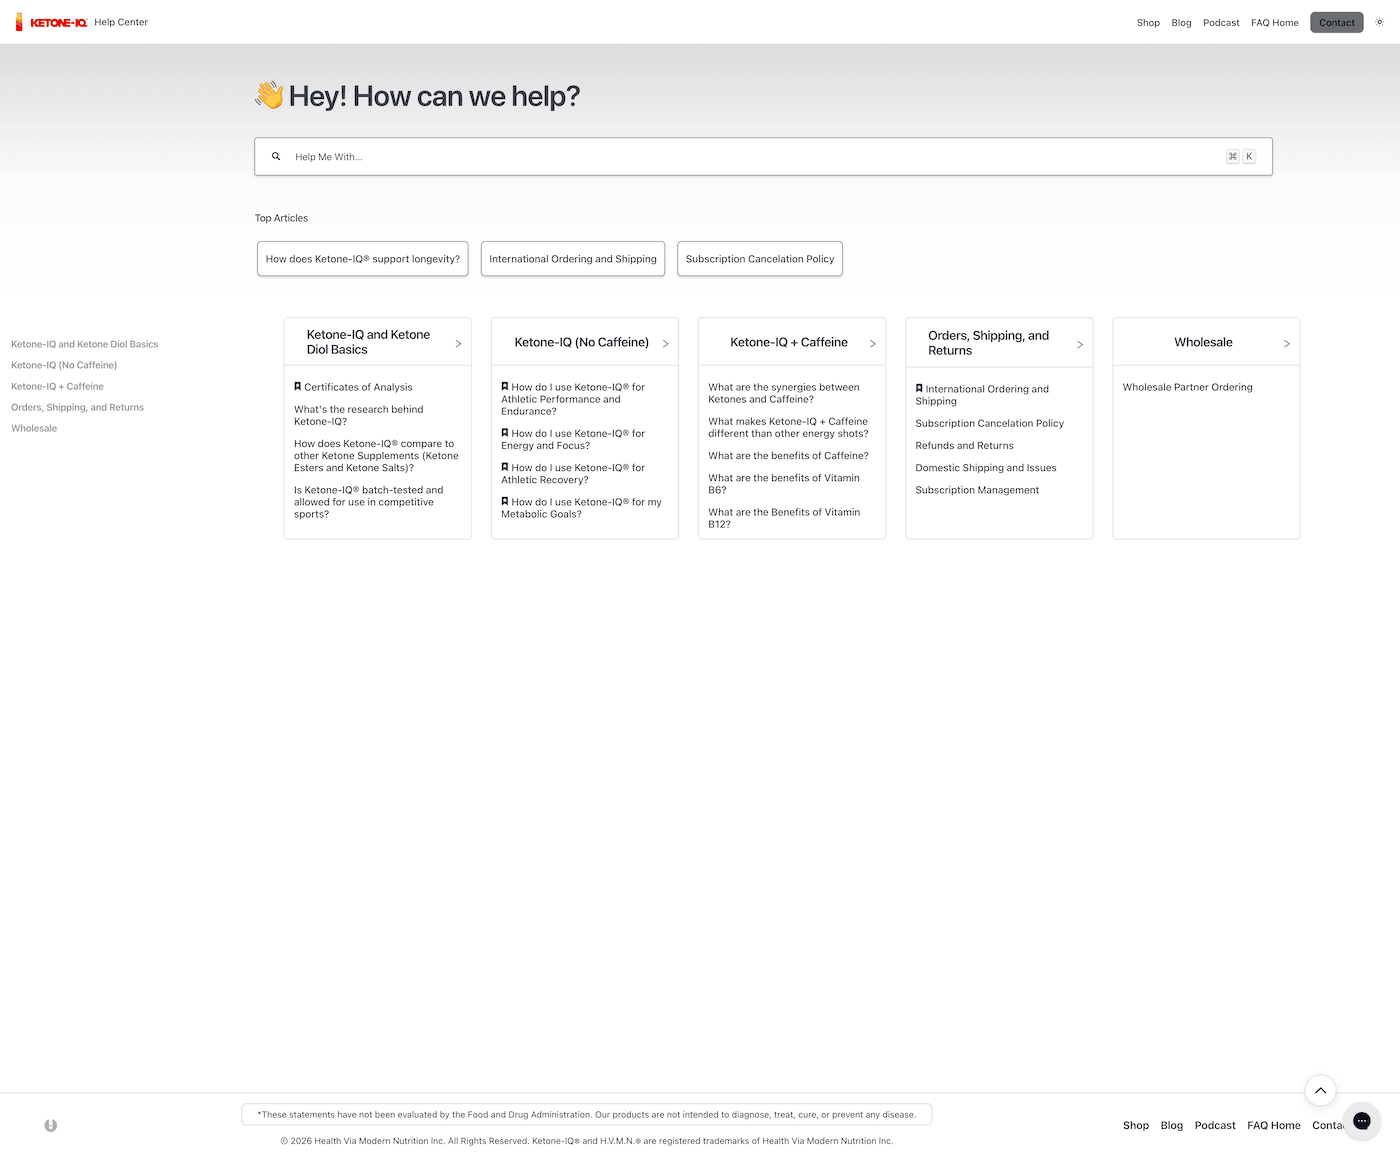1400x1157 pixels.
Task: Click the small footer logo icon
Action: [51, 1125]
